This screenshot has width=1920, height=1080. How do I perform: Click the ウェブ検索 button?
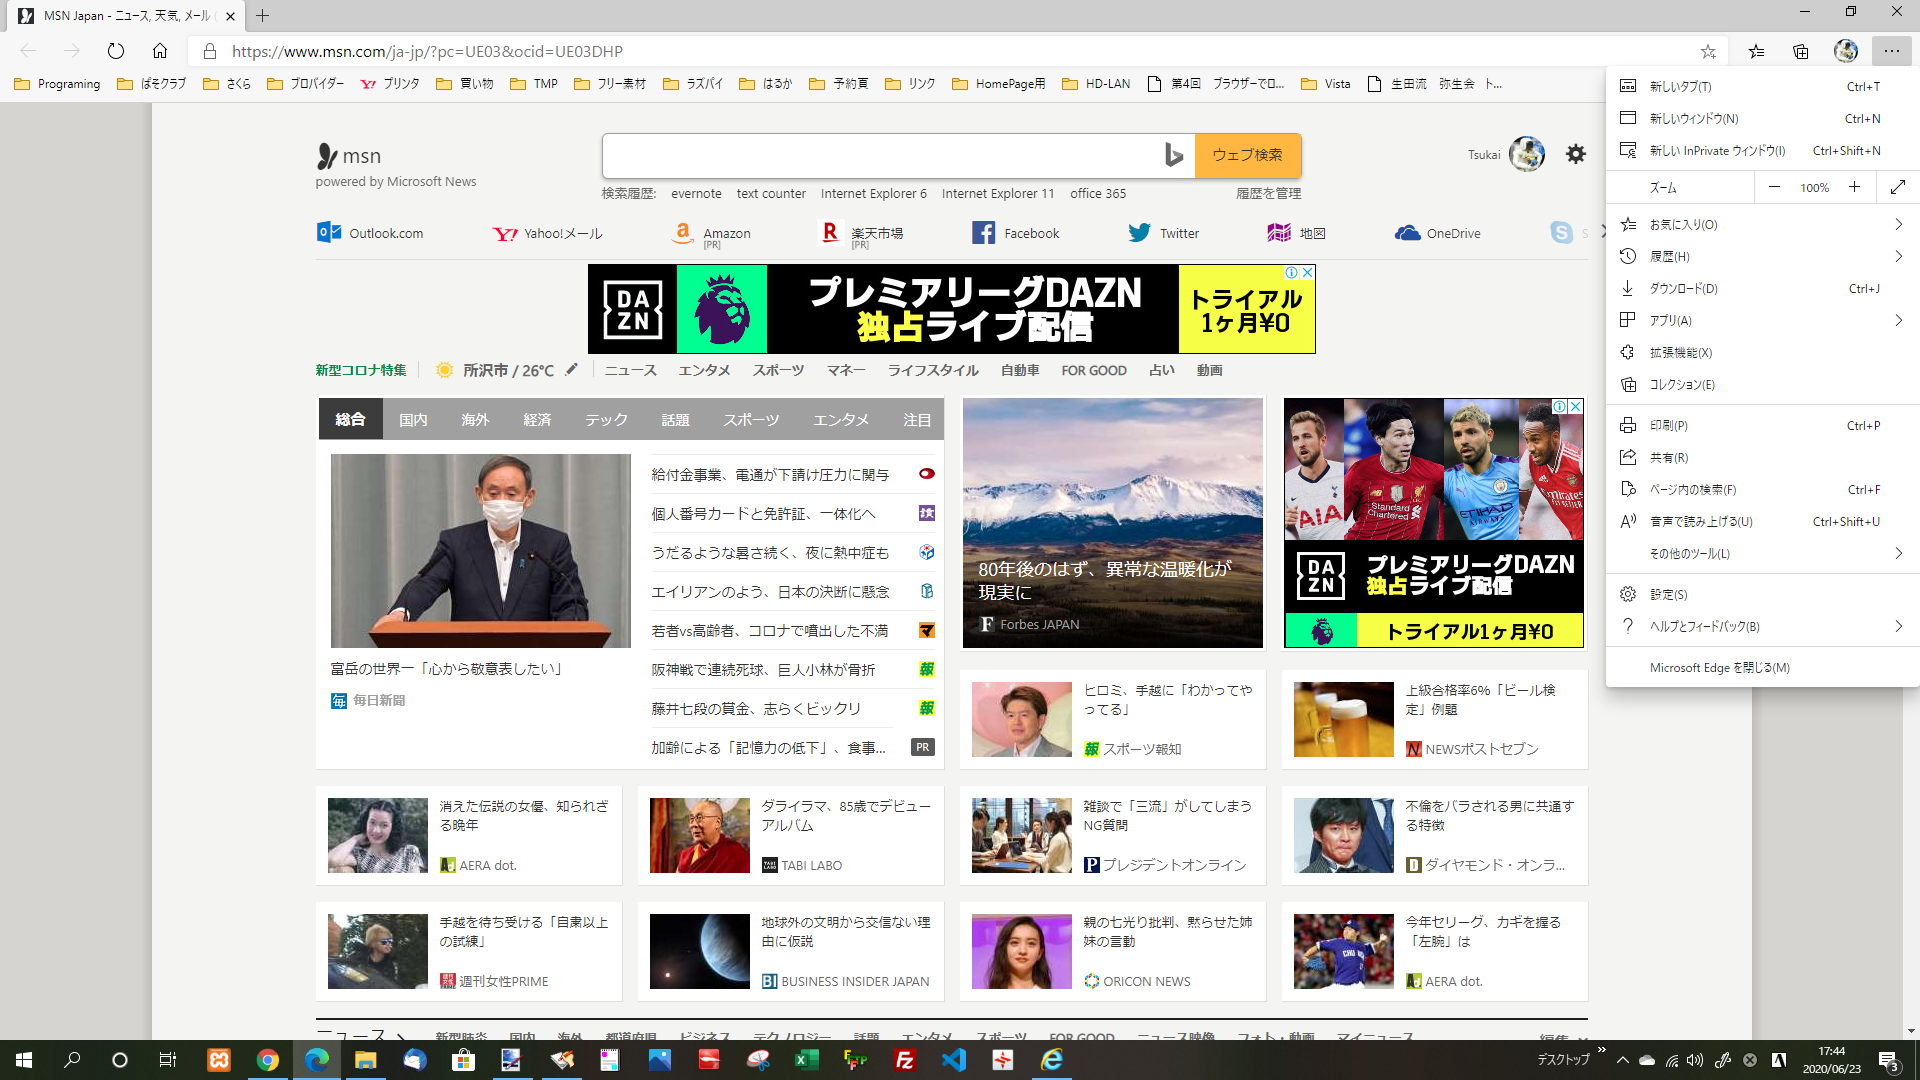point(1247,155)
